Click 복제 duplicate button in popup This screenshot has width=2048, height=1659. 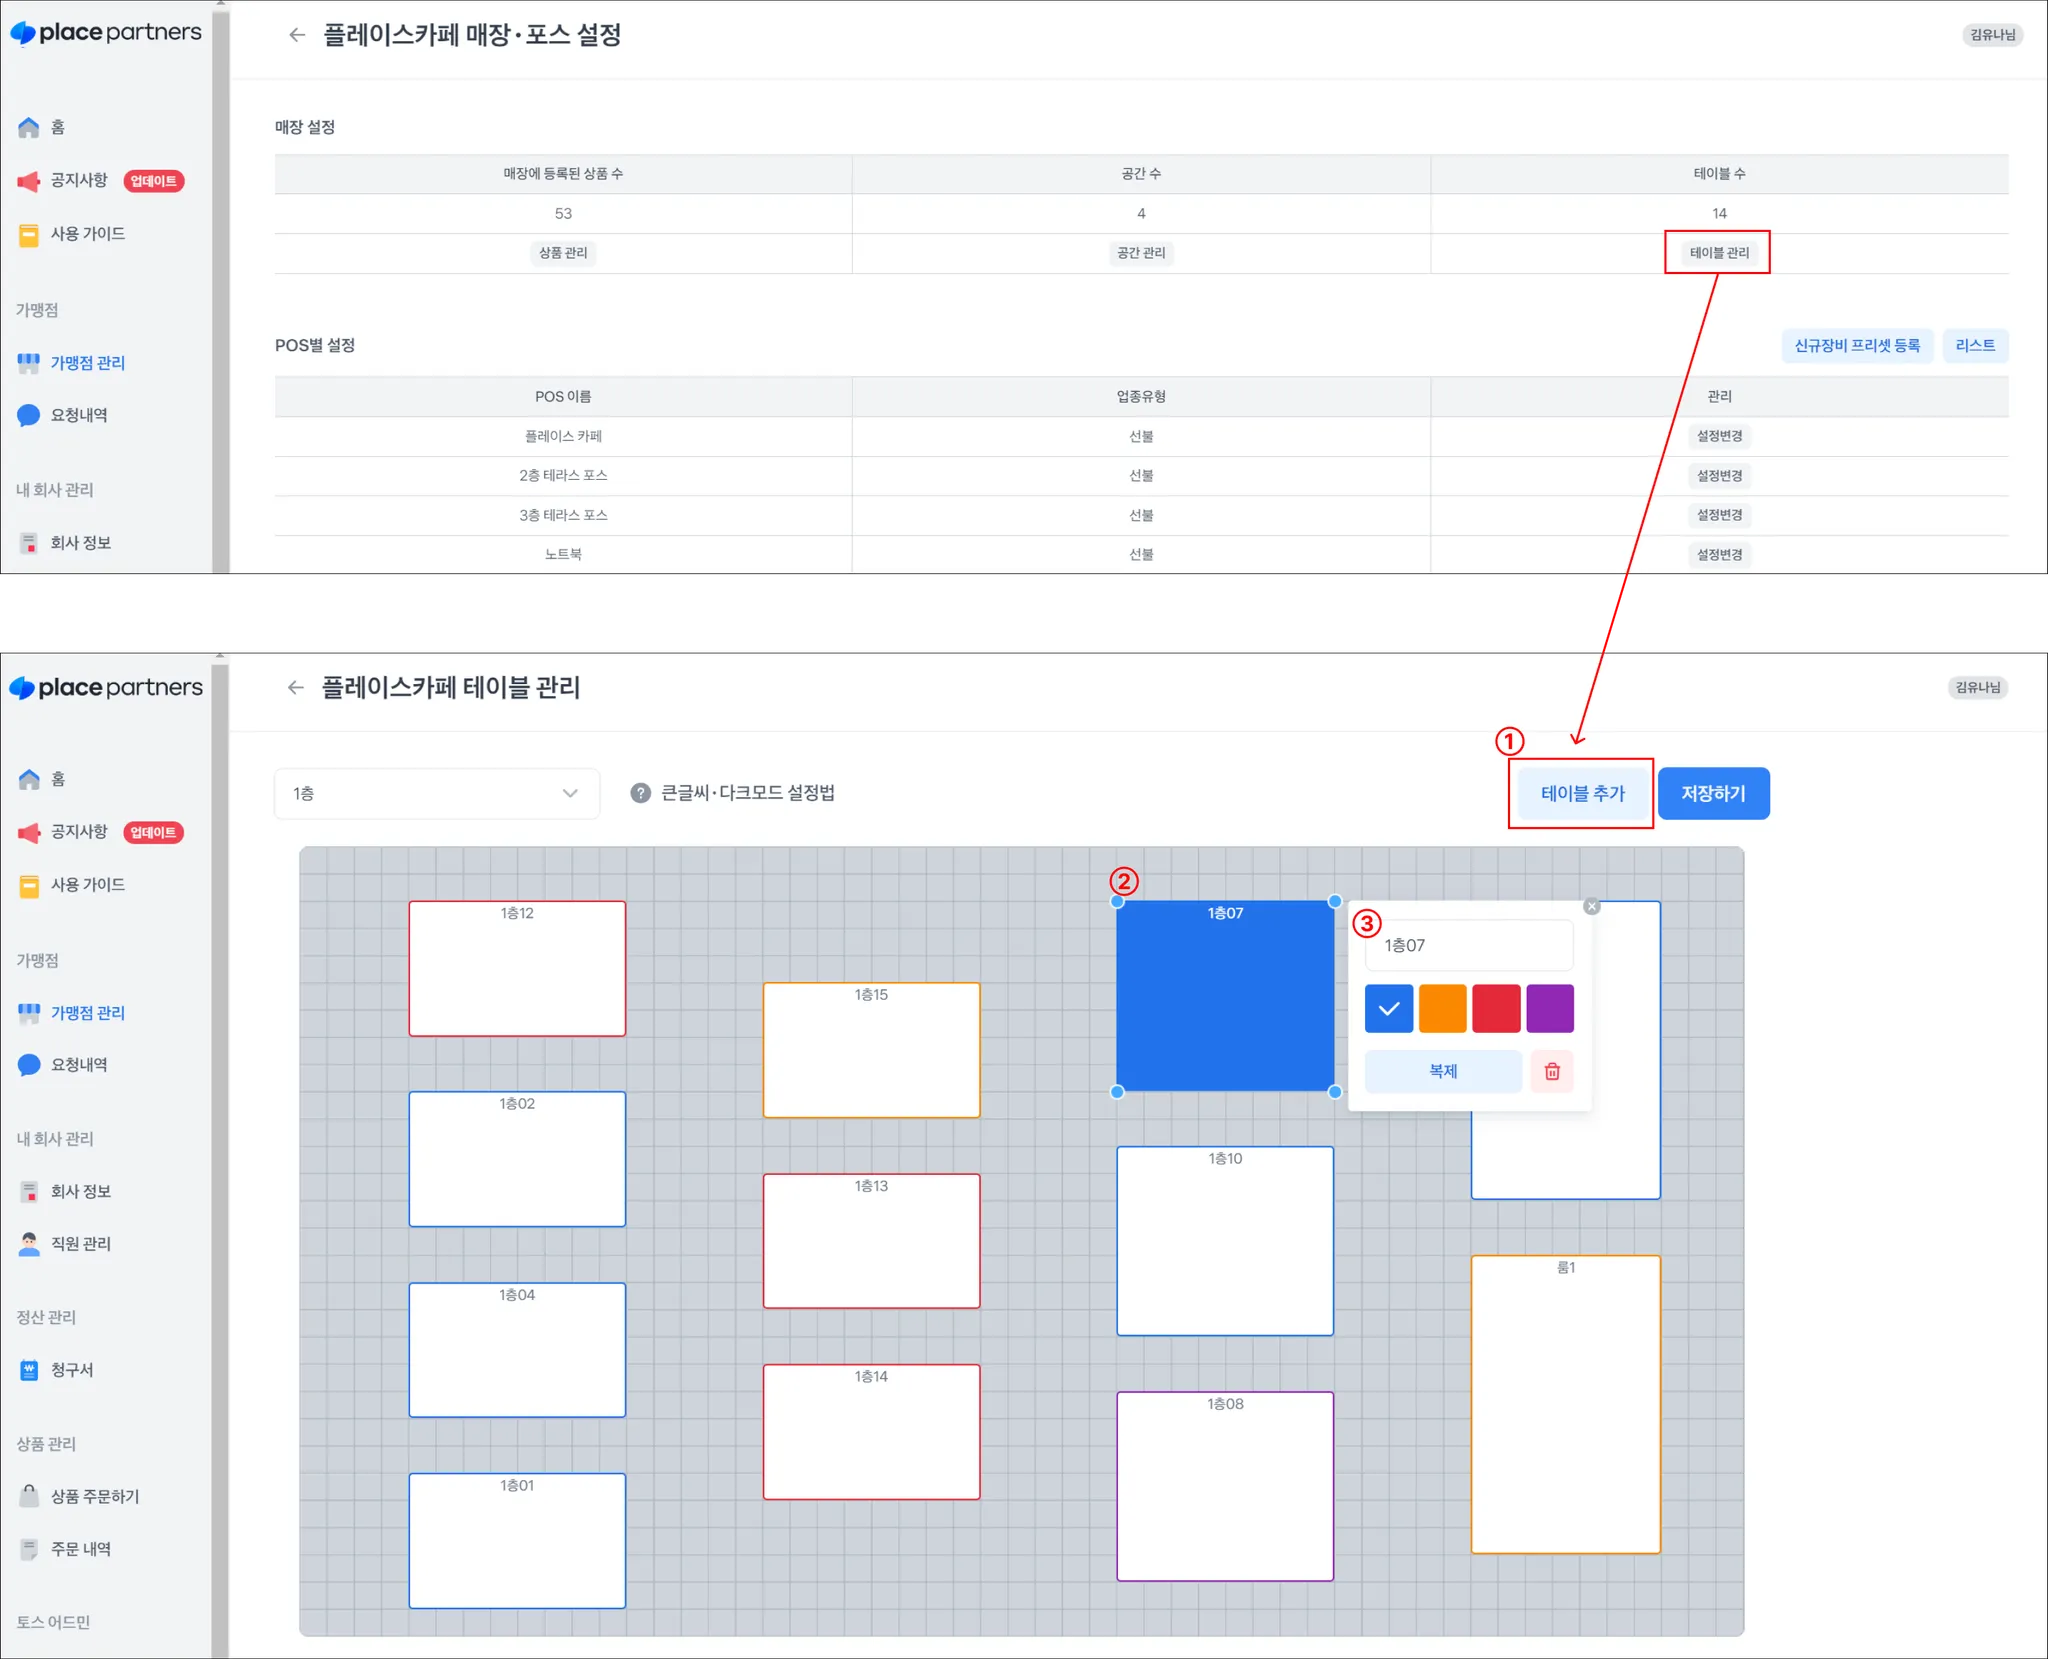[1442, 1071]
